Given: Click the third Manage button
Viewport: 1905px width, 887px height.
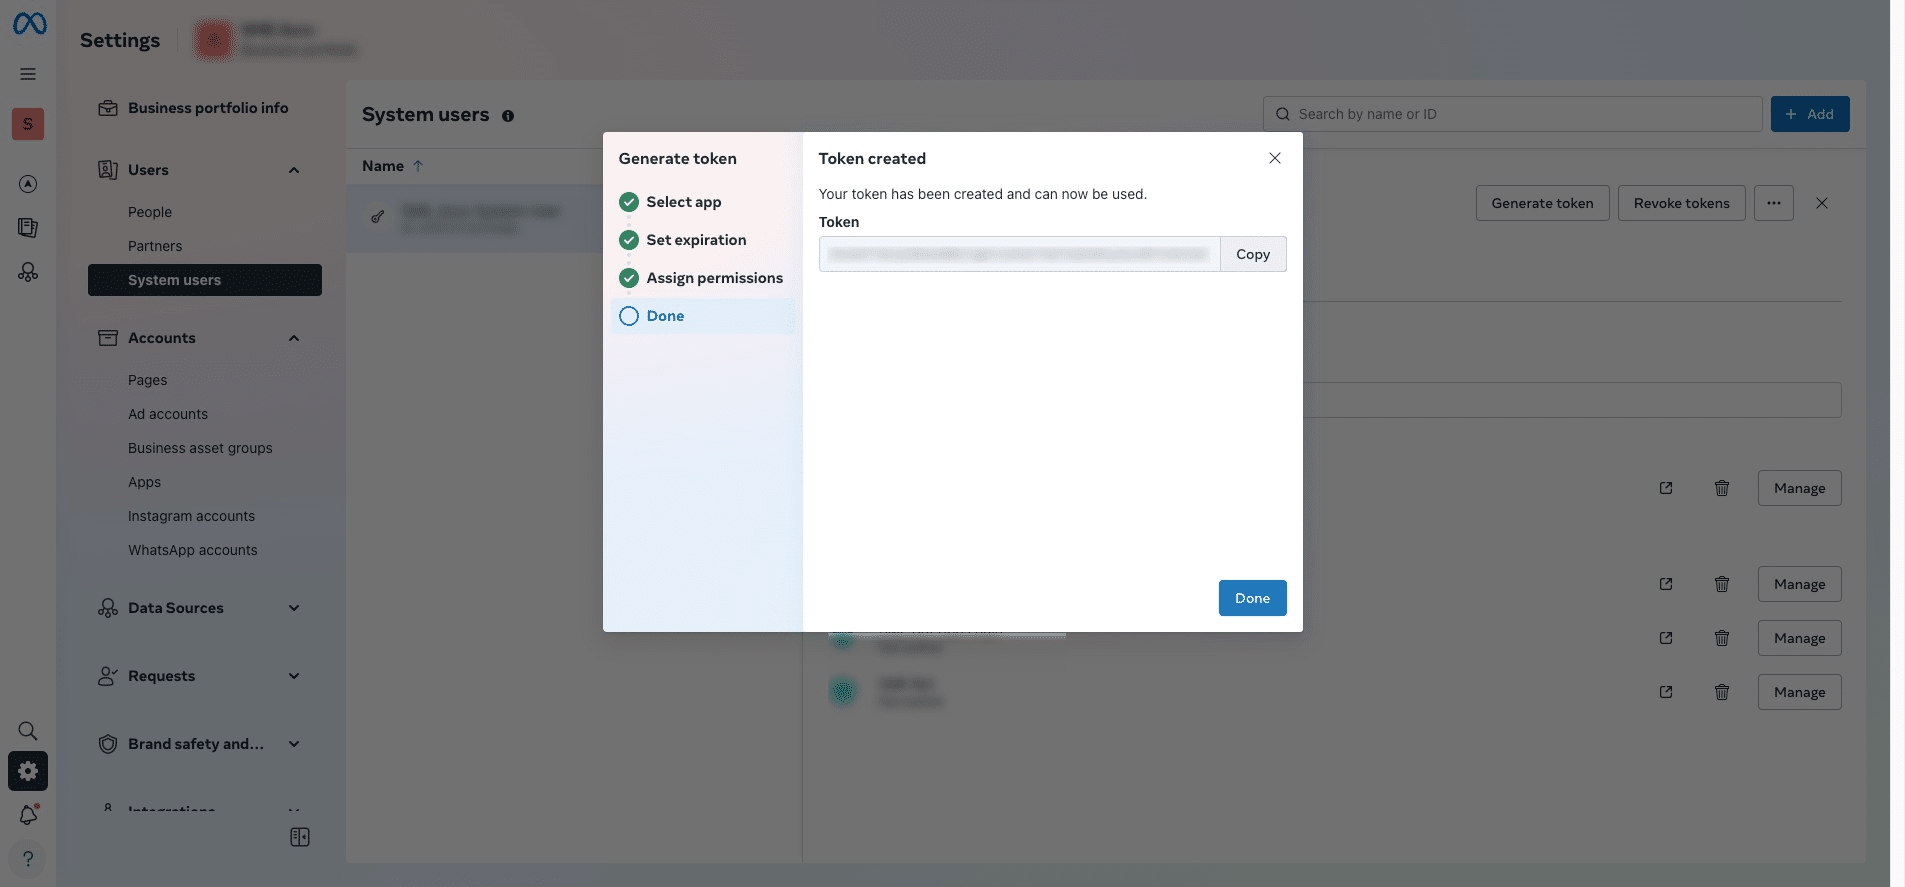Looking at the screenshot, I should pyautogui.click(x=1799, y=638).
